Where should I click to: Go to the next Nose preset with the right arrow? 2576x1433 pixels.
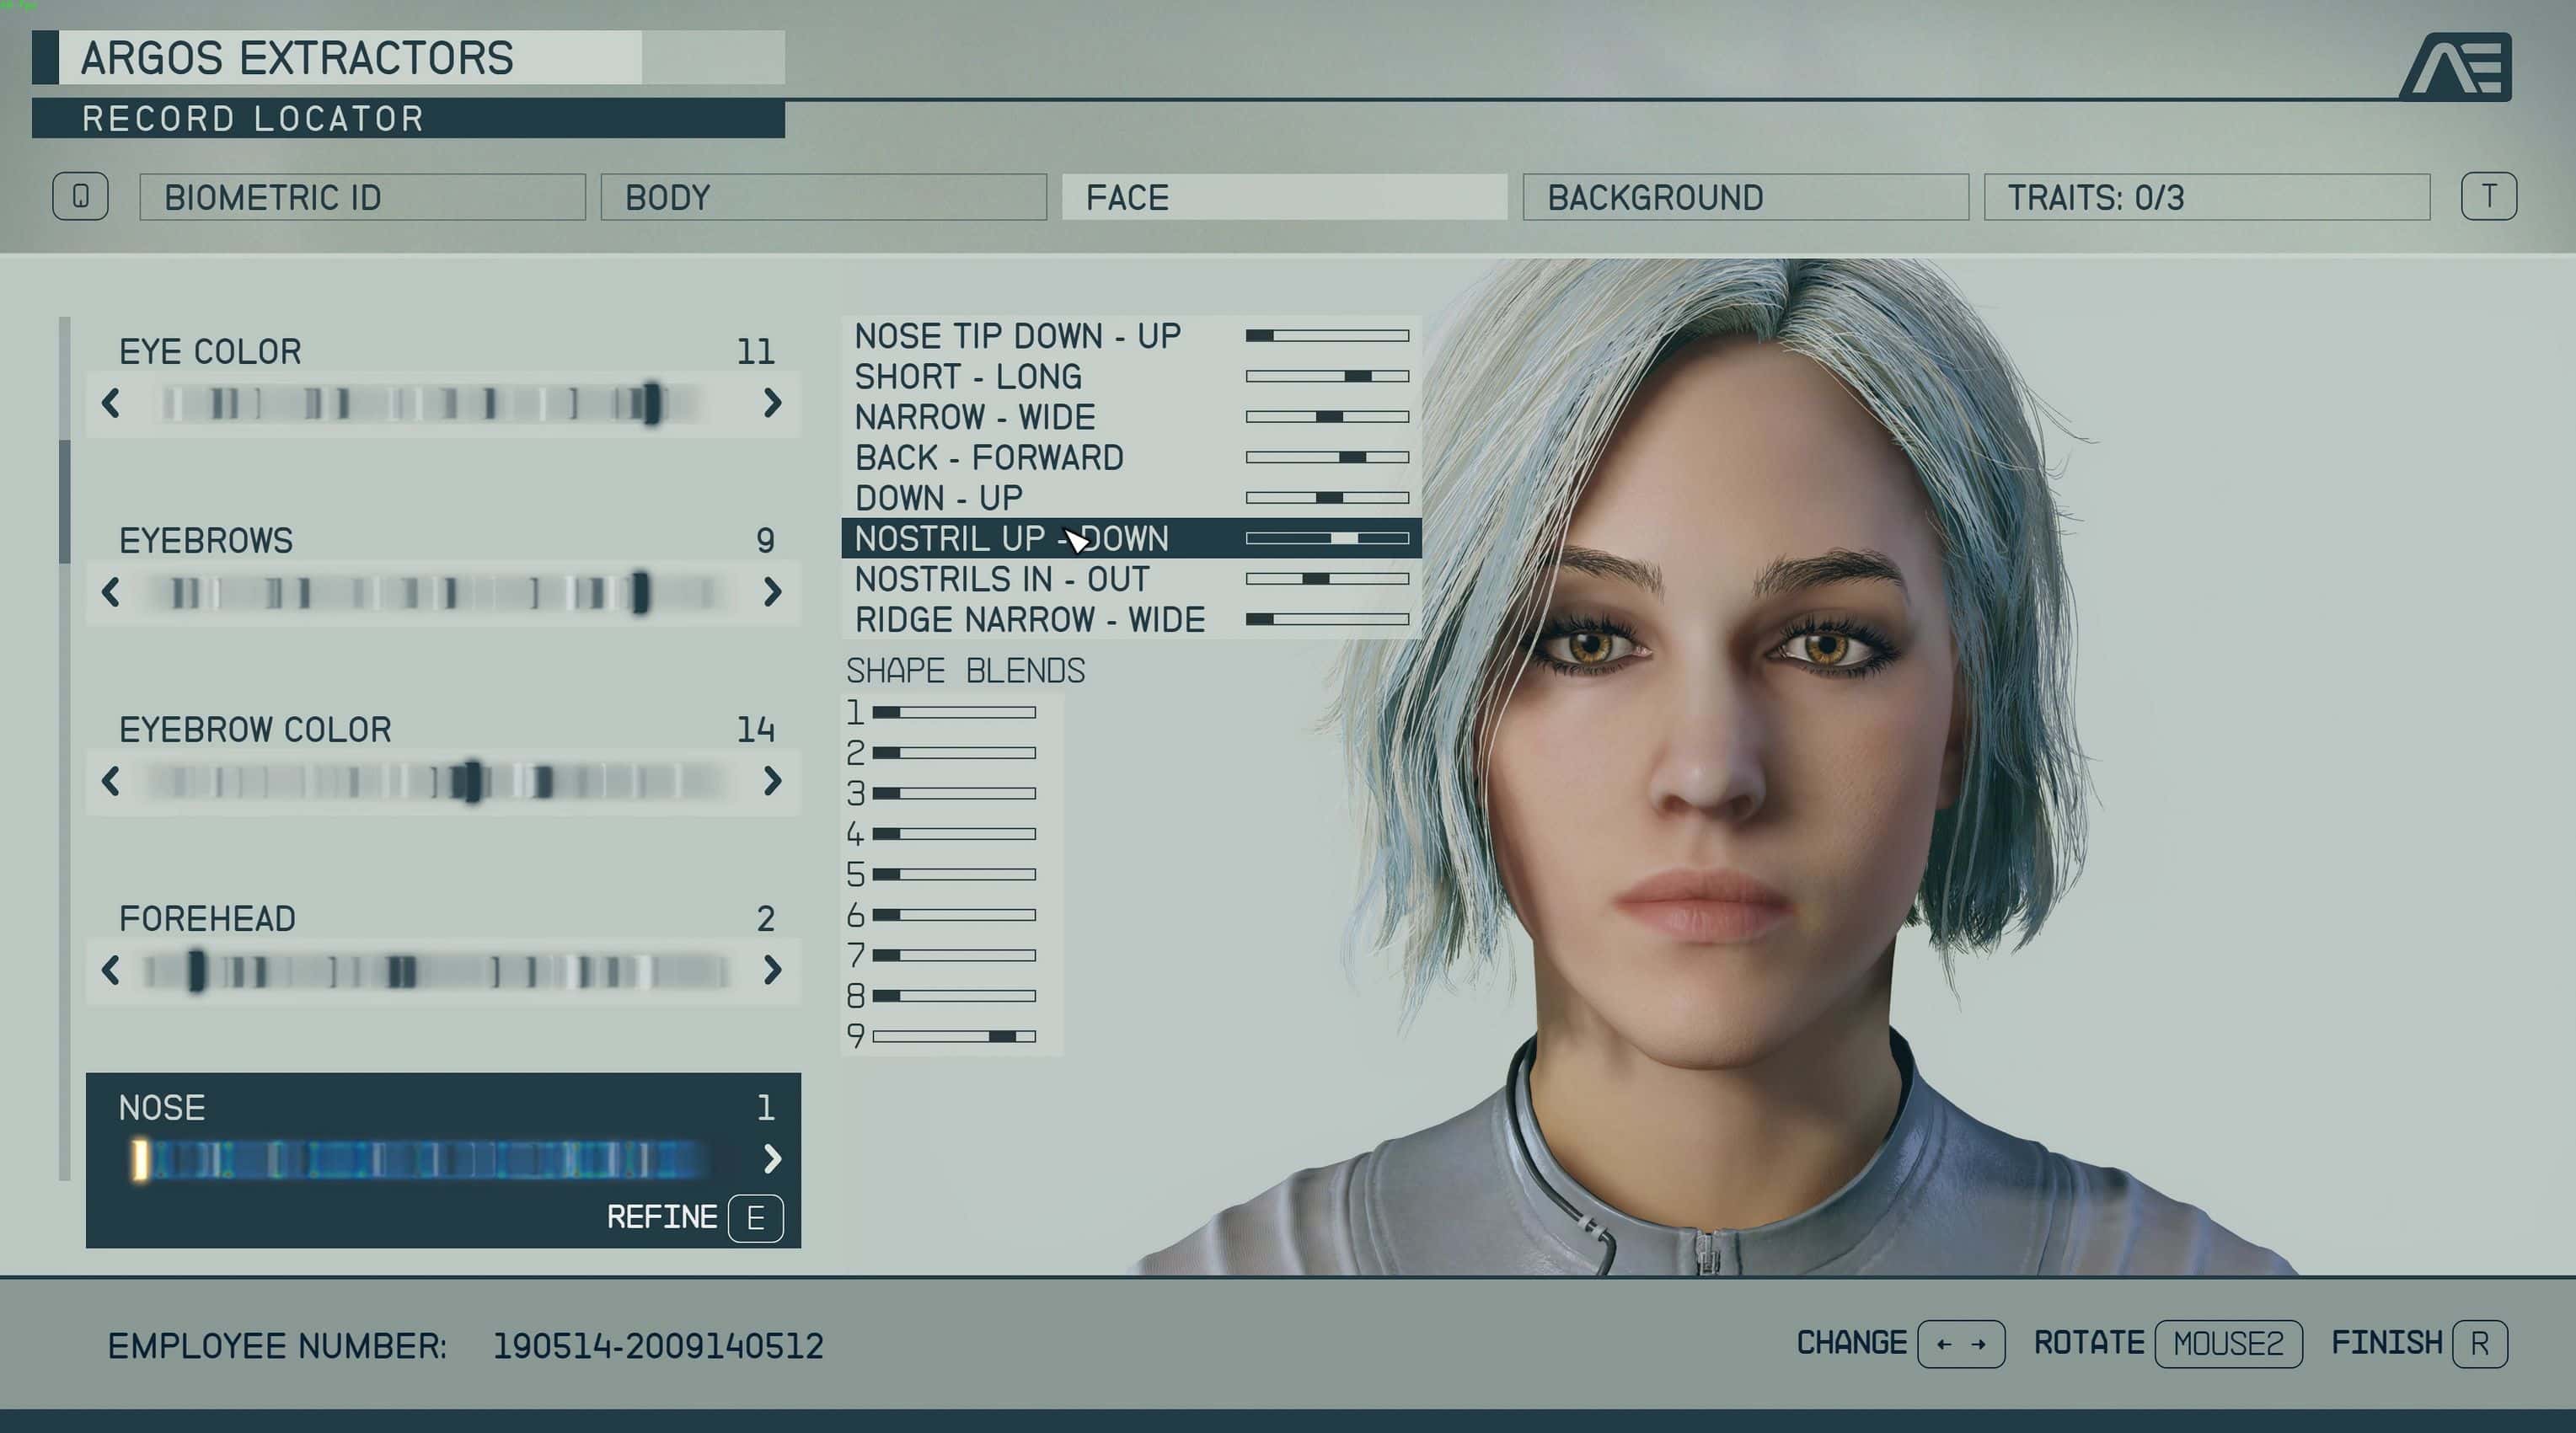(772, 1159)
